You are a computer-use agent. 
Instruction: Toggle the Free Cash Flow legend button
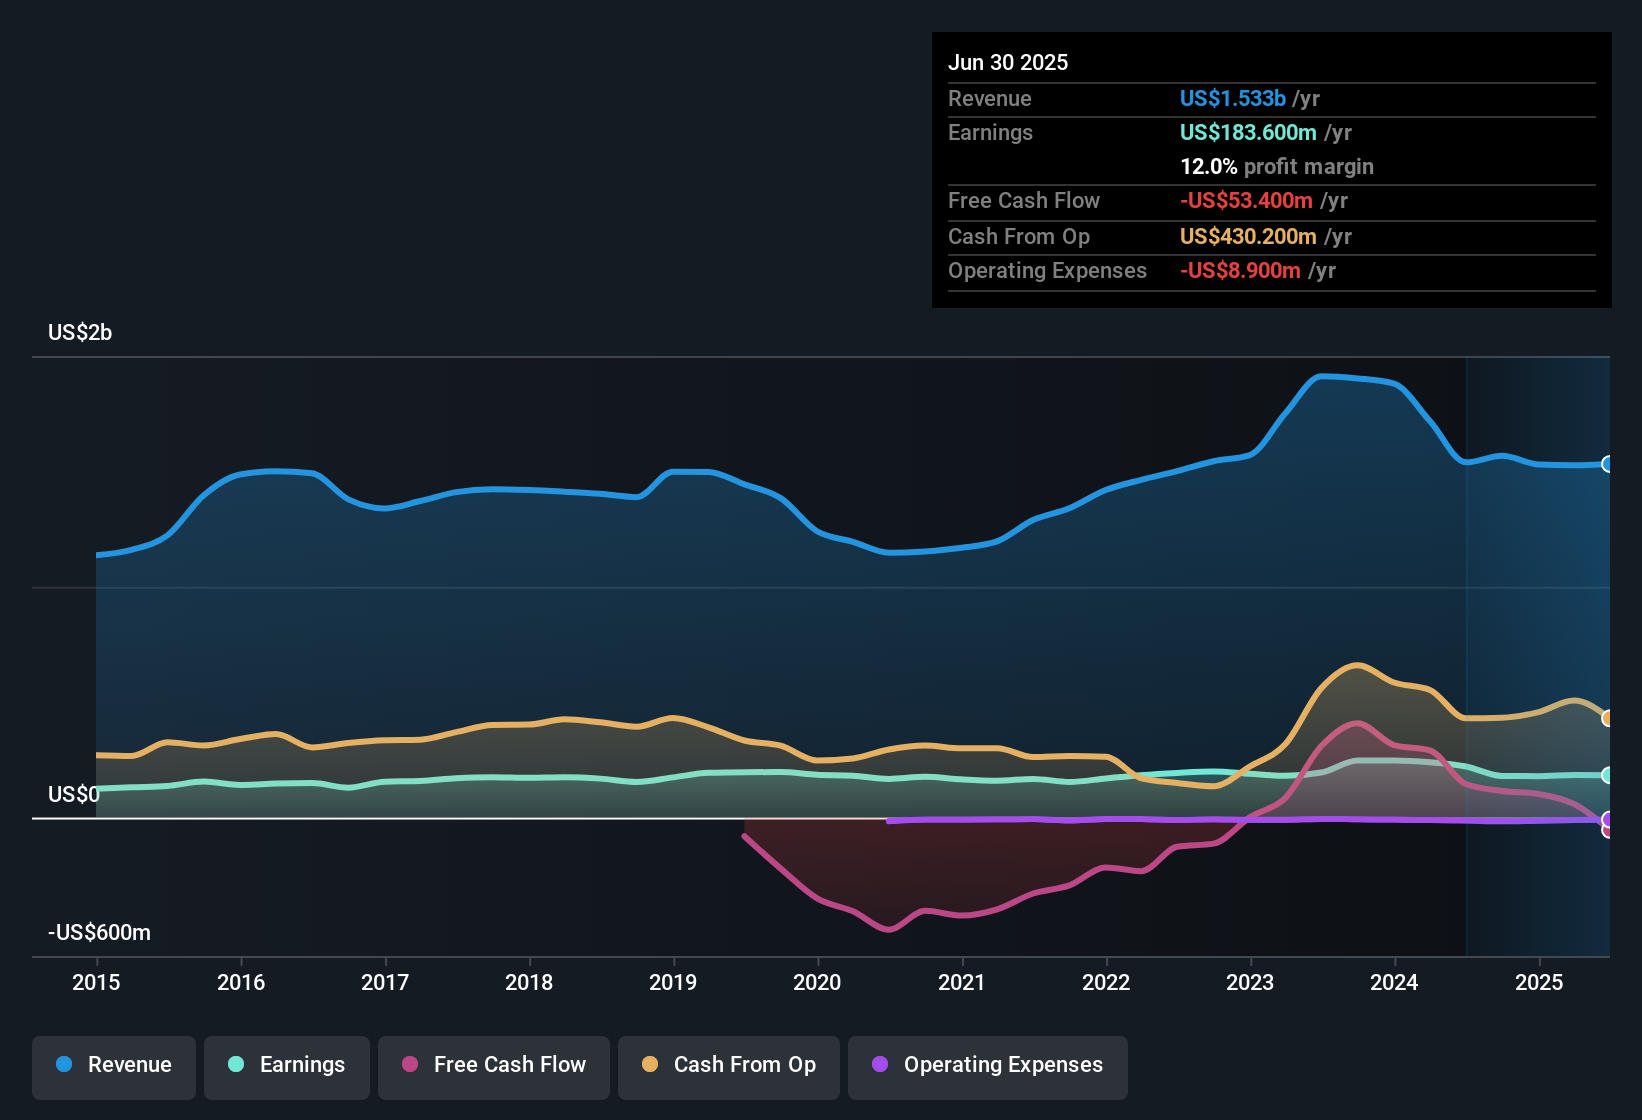click(x=494, y=1067)
